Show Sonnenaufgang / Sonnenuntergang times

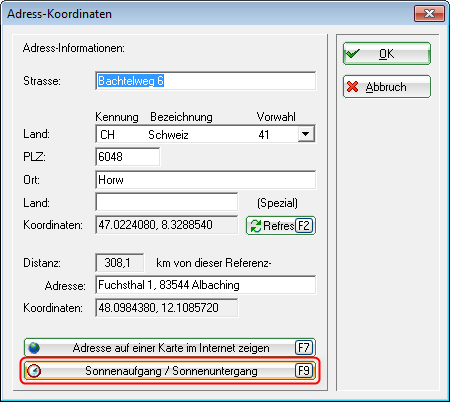[x=170, y=371]
